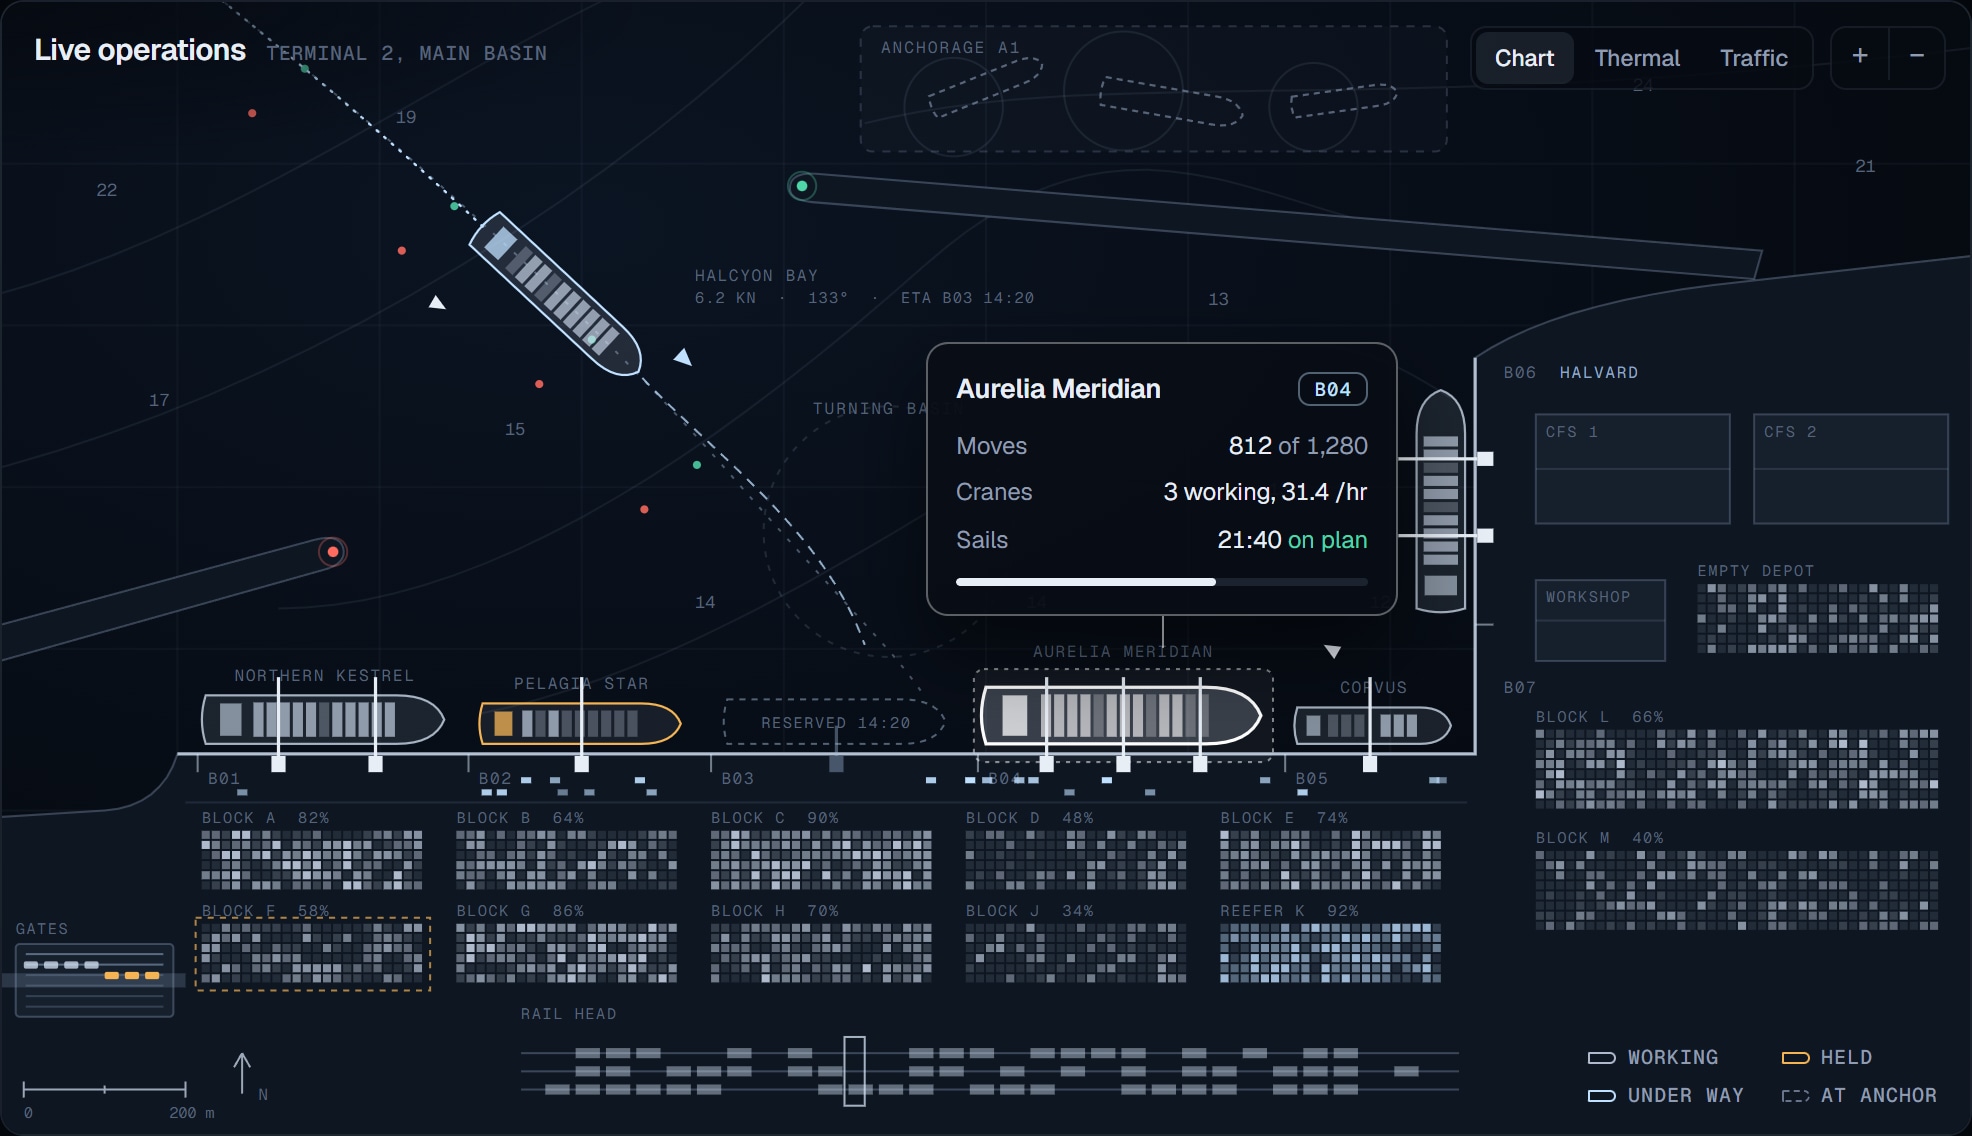1972x1136 pixels.
Task: Select the amber Pelagia Star vessel
Action: click(580, 723)
